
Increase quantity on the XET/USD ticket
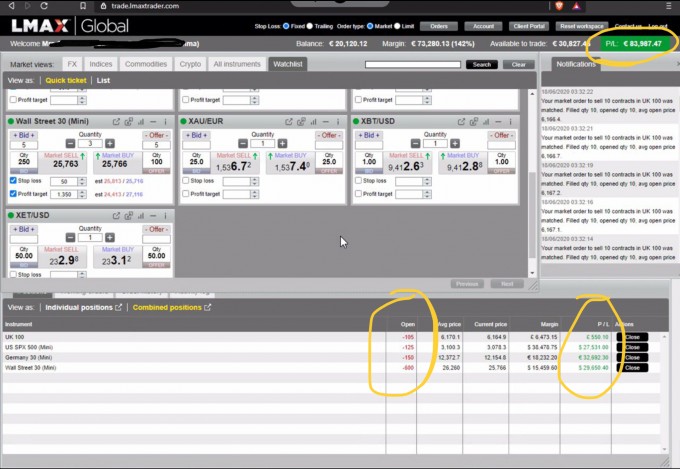coord(110,237)
